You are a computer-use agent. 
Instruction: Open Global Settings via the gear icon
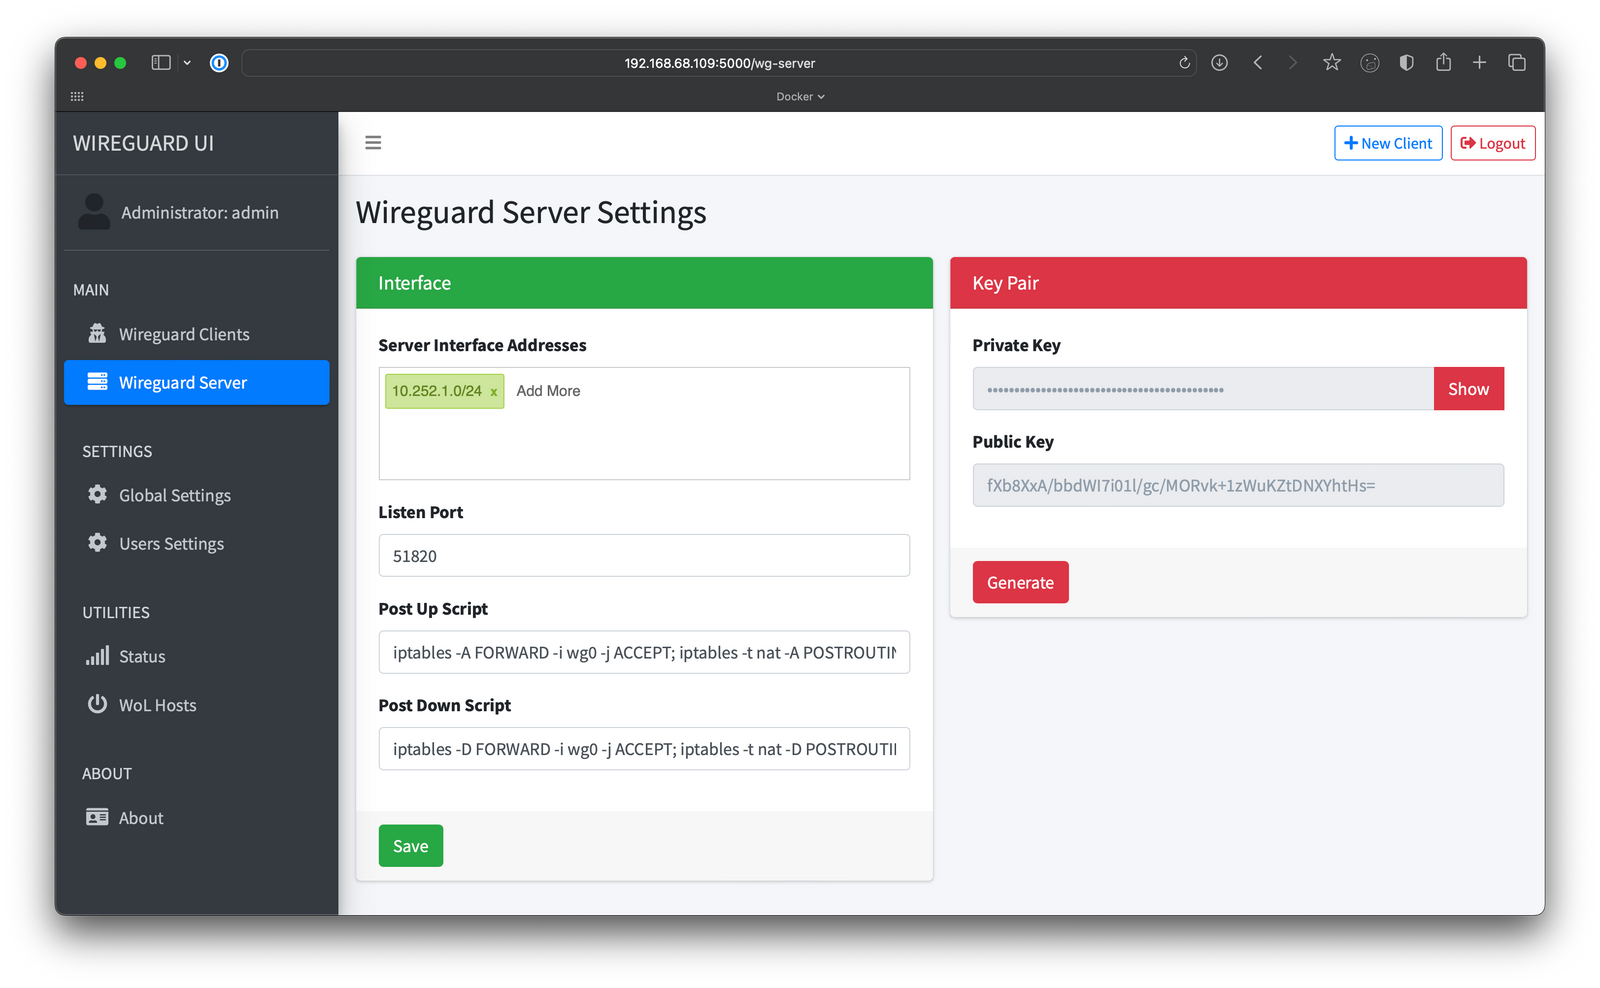click(97, 494)
